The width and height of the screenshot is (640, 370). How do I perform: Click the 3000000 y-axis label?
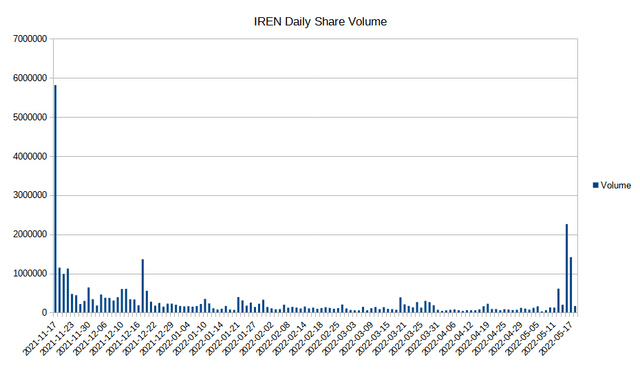[x=30, y=195]
